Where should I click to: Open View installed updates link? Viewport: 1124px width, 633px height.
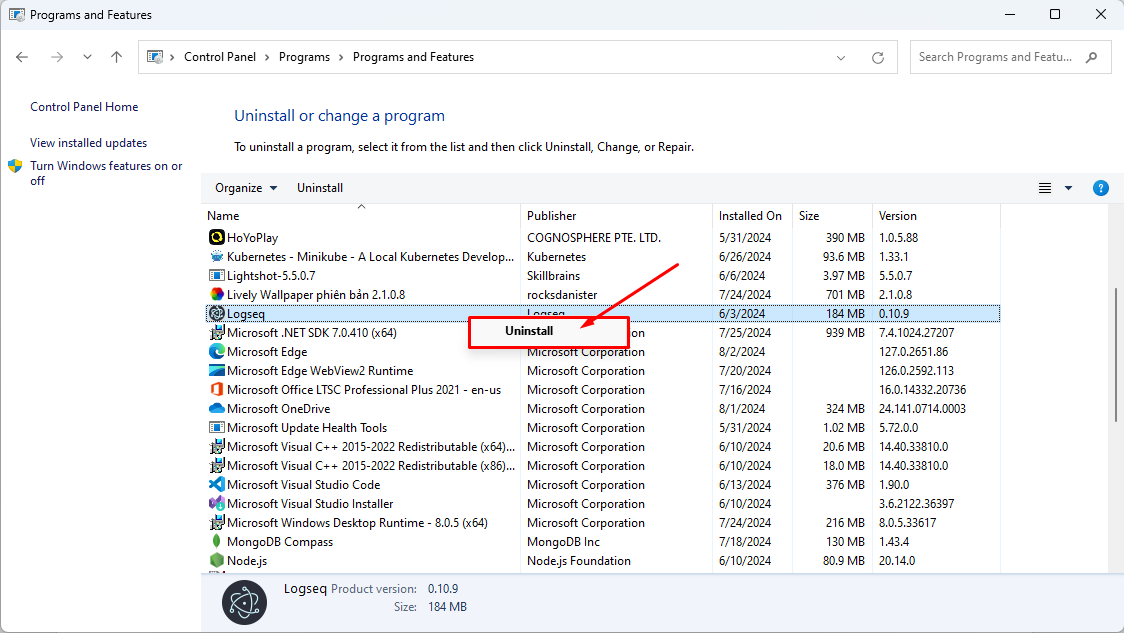(88, 143)
